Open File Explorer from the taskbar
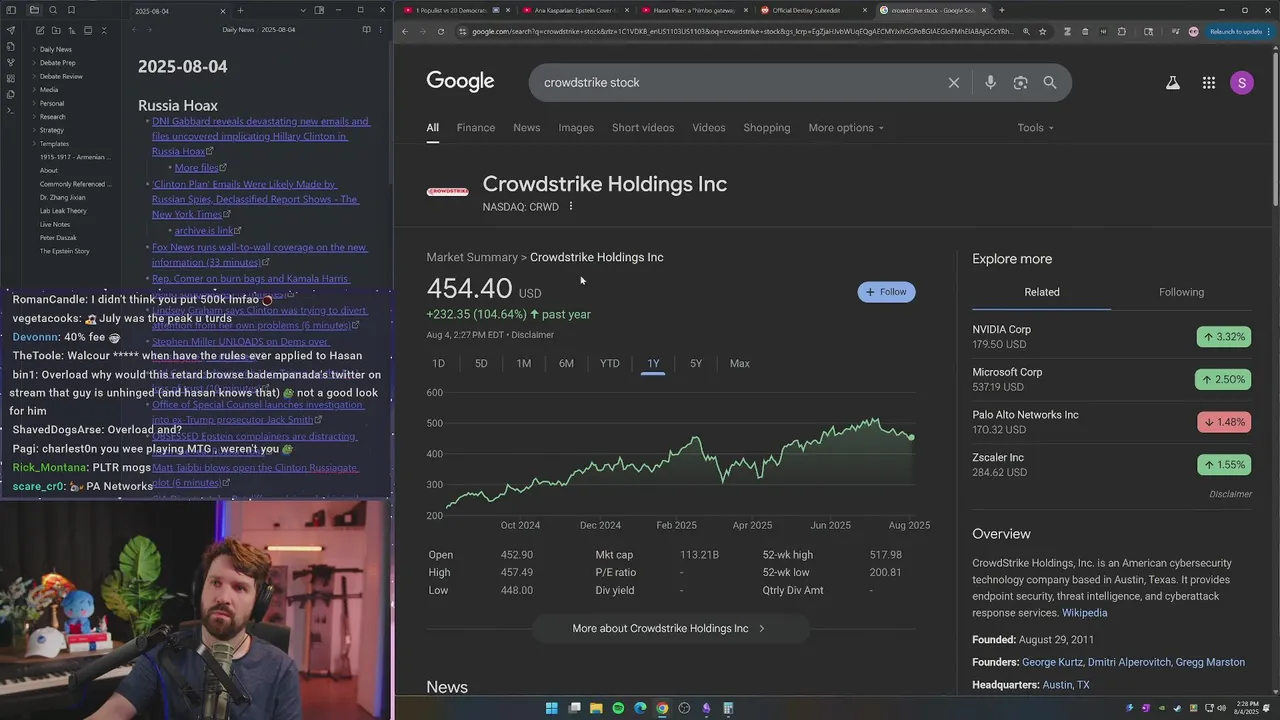The height and width of the screenshot is (720, 1280). [596, 708]
